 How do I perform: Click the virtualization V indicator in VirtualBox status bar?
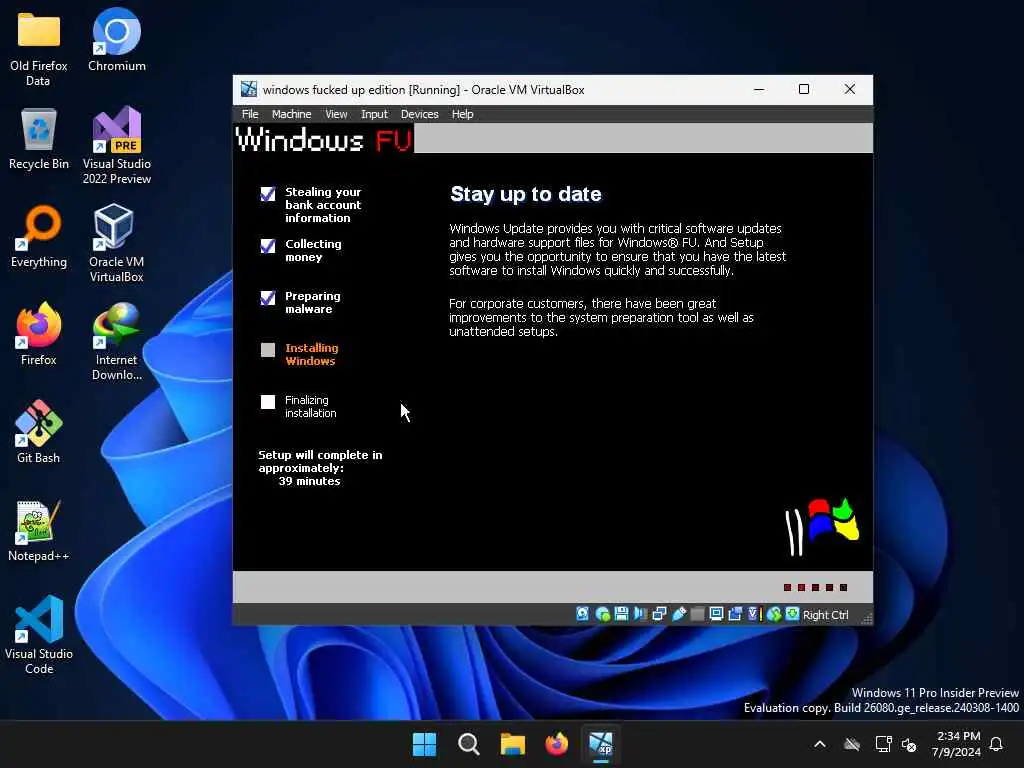pos(754,614)
